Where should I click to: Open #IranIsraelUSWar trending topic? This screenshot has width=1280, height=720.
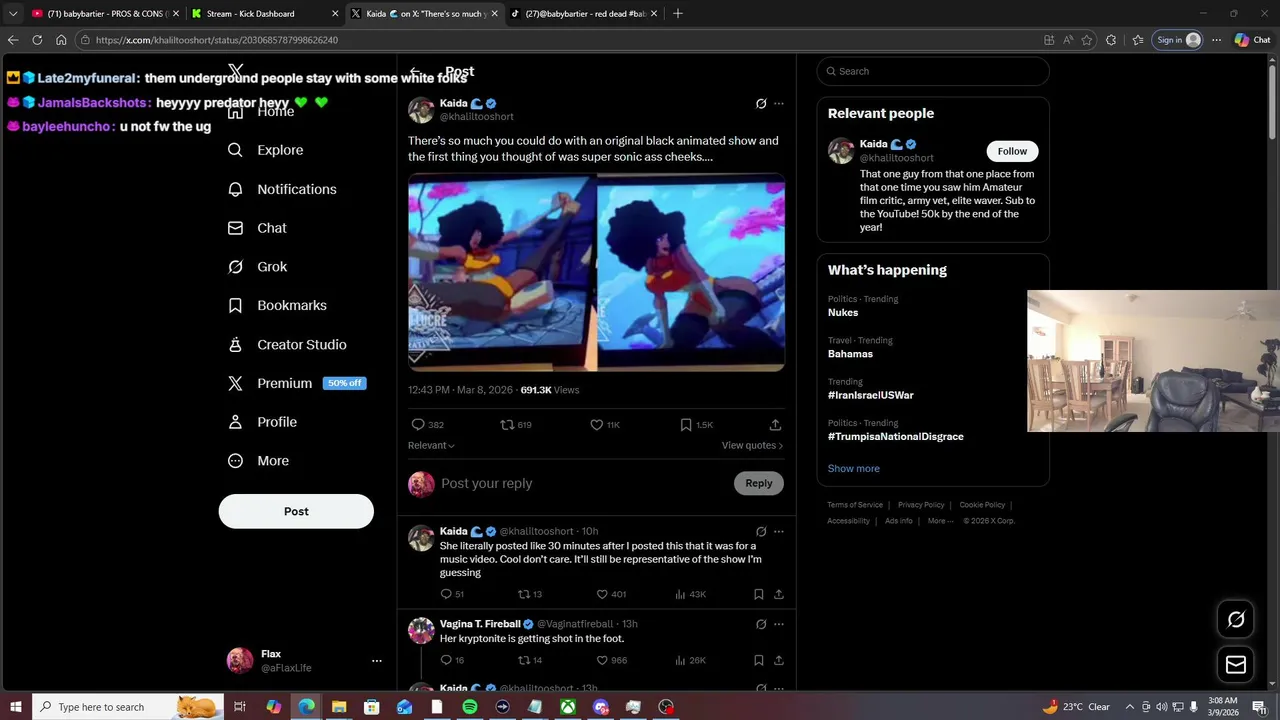coord(871,395)
